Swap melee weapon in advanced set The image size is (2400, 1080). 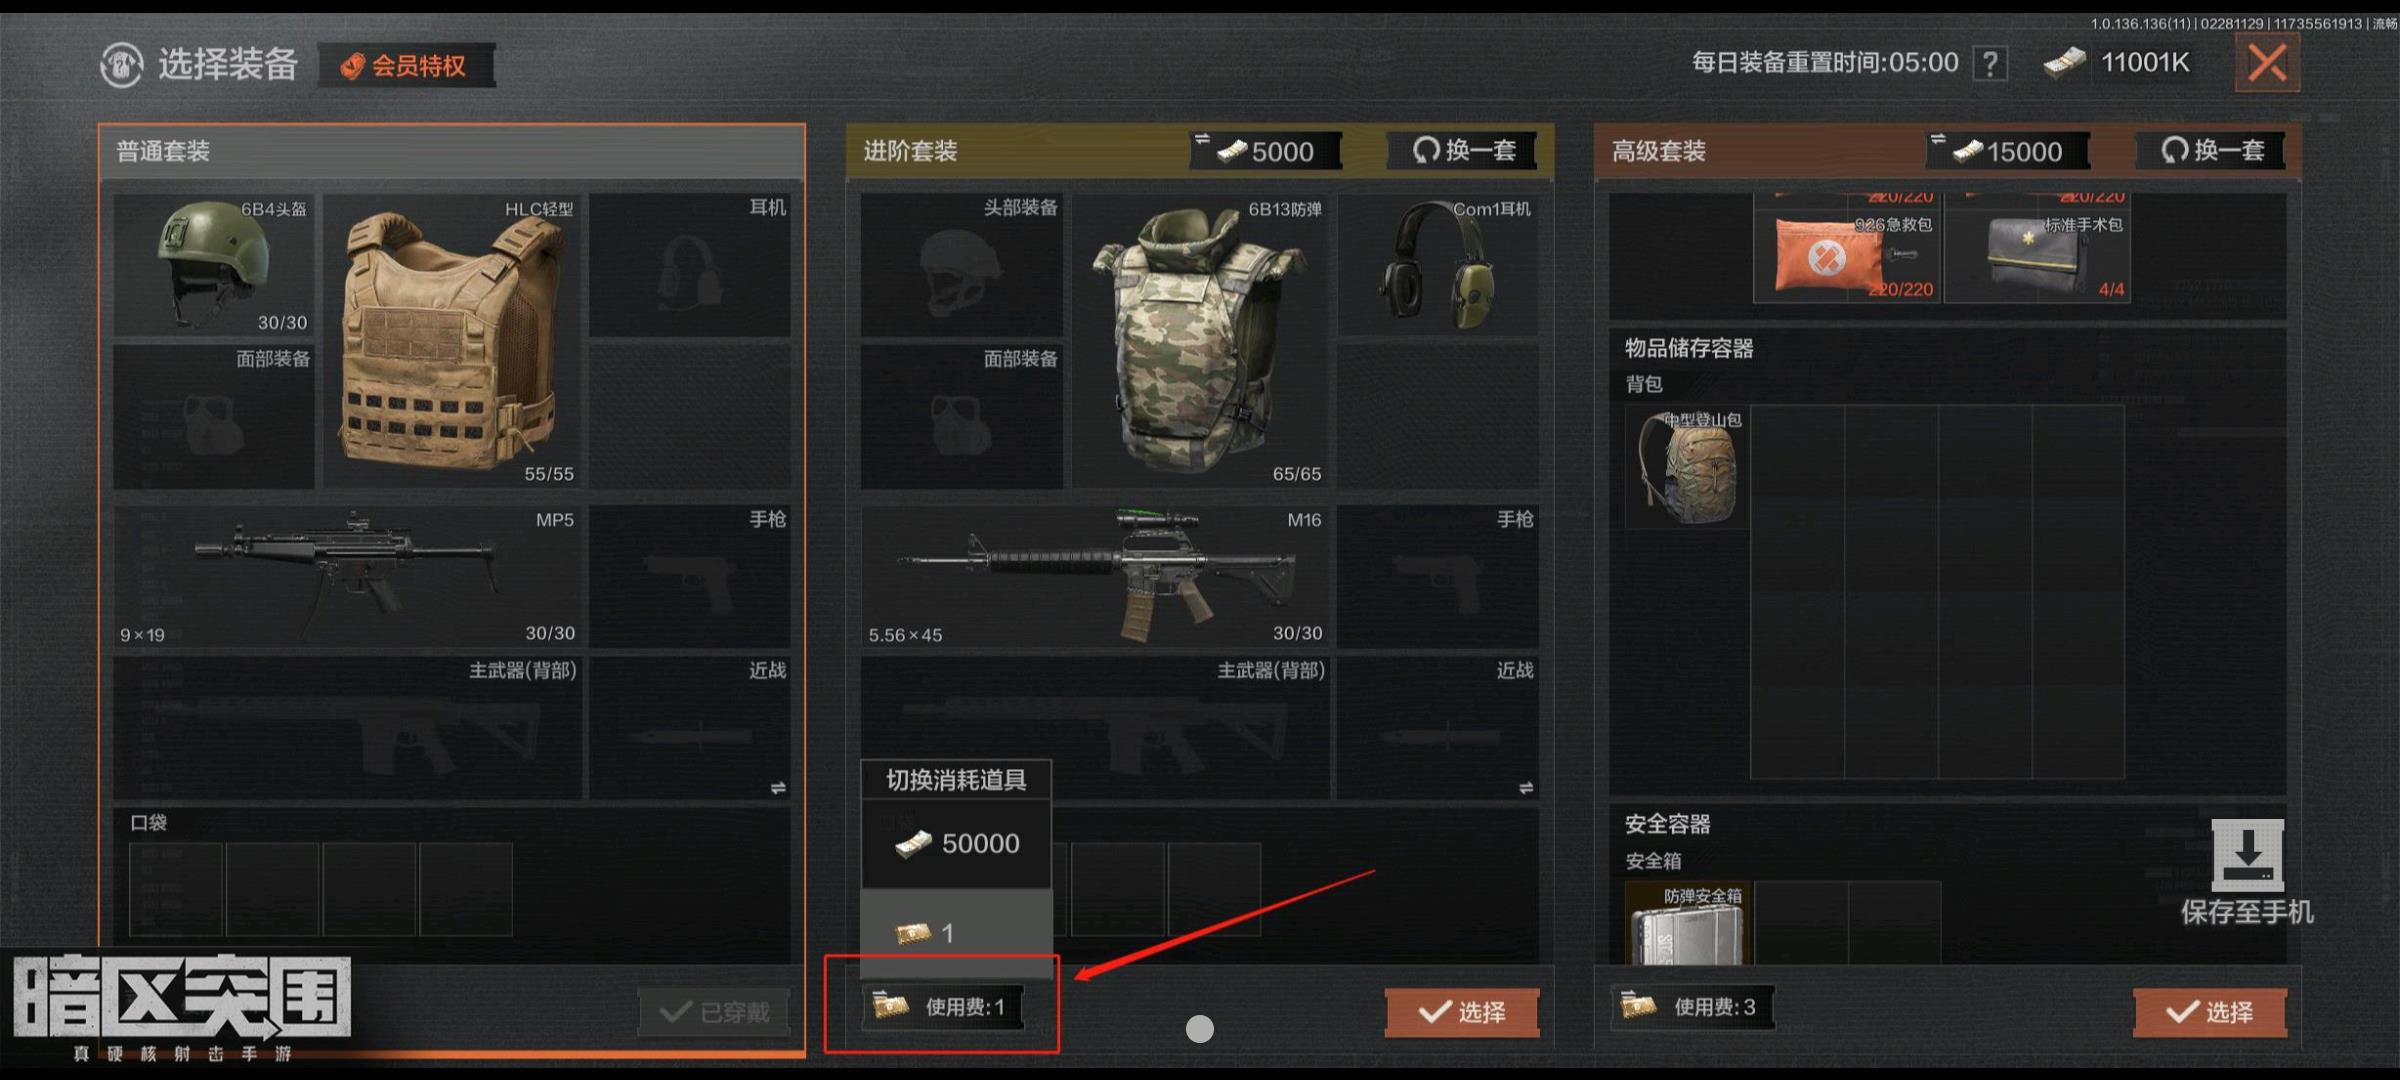1526,788
